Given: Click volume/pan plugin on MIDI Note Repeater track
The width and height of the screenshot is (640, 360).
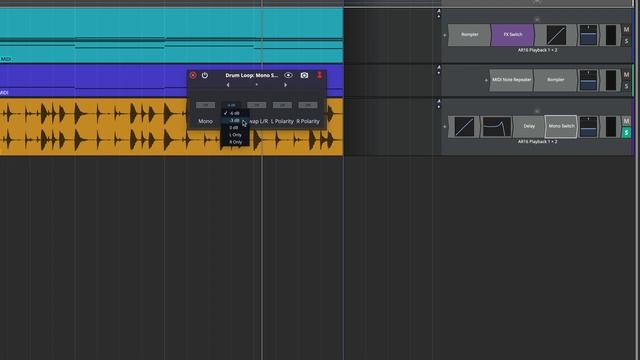Looking at the screenshot, I should point(588,80).
